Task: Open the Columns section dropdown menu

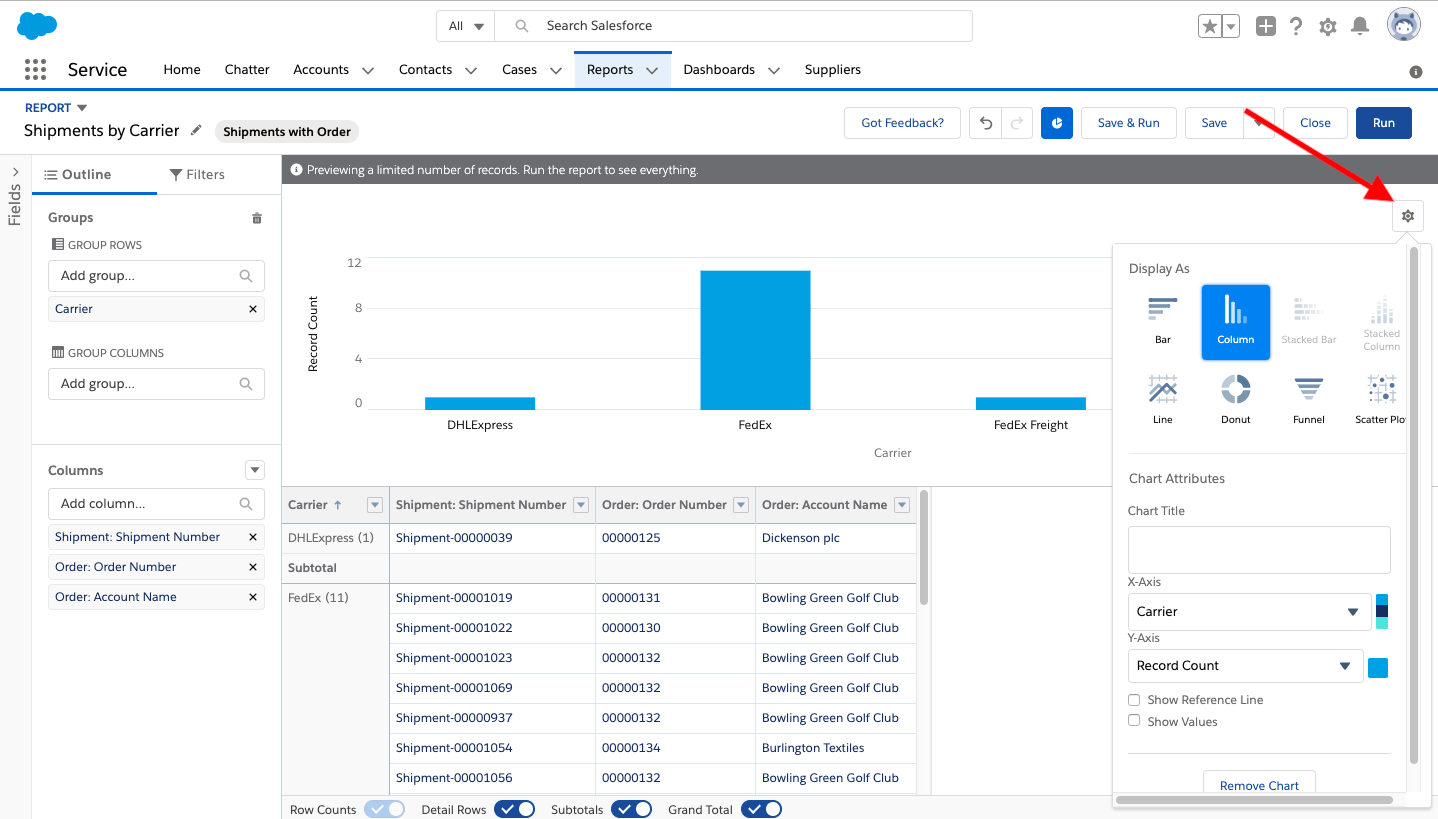Action: point(255,470)
